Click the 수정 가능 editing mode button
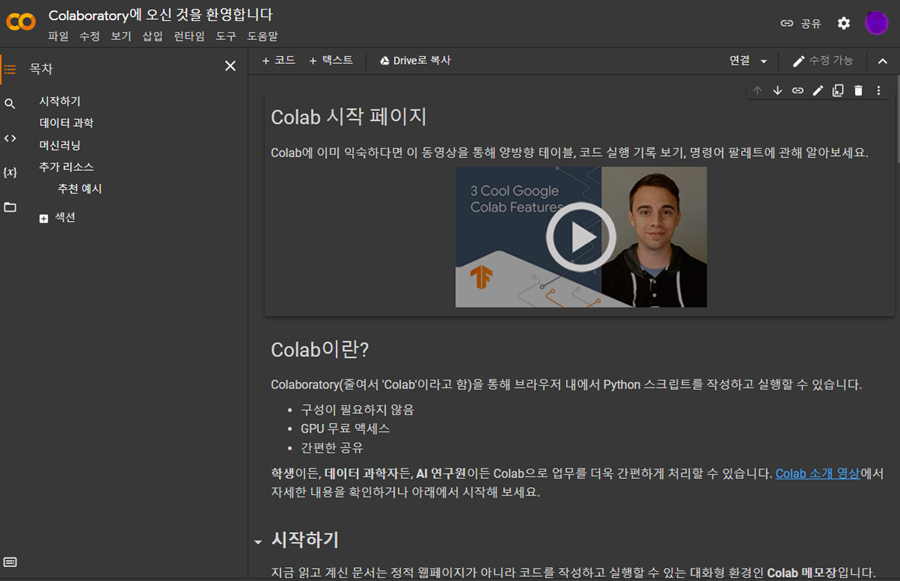The width and height of the screenshot is (900, 581). [x=823, y=60]
